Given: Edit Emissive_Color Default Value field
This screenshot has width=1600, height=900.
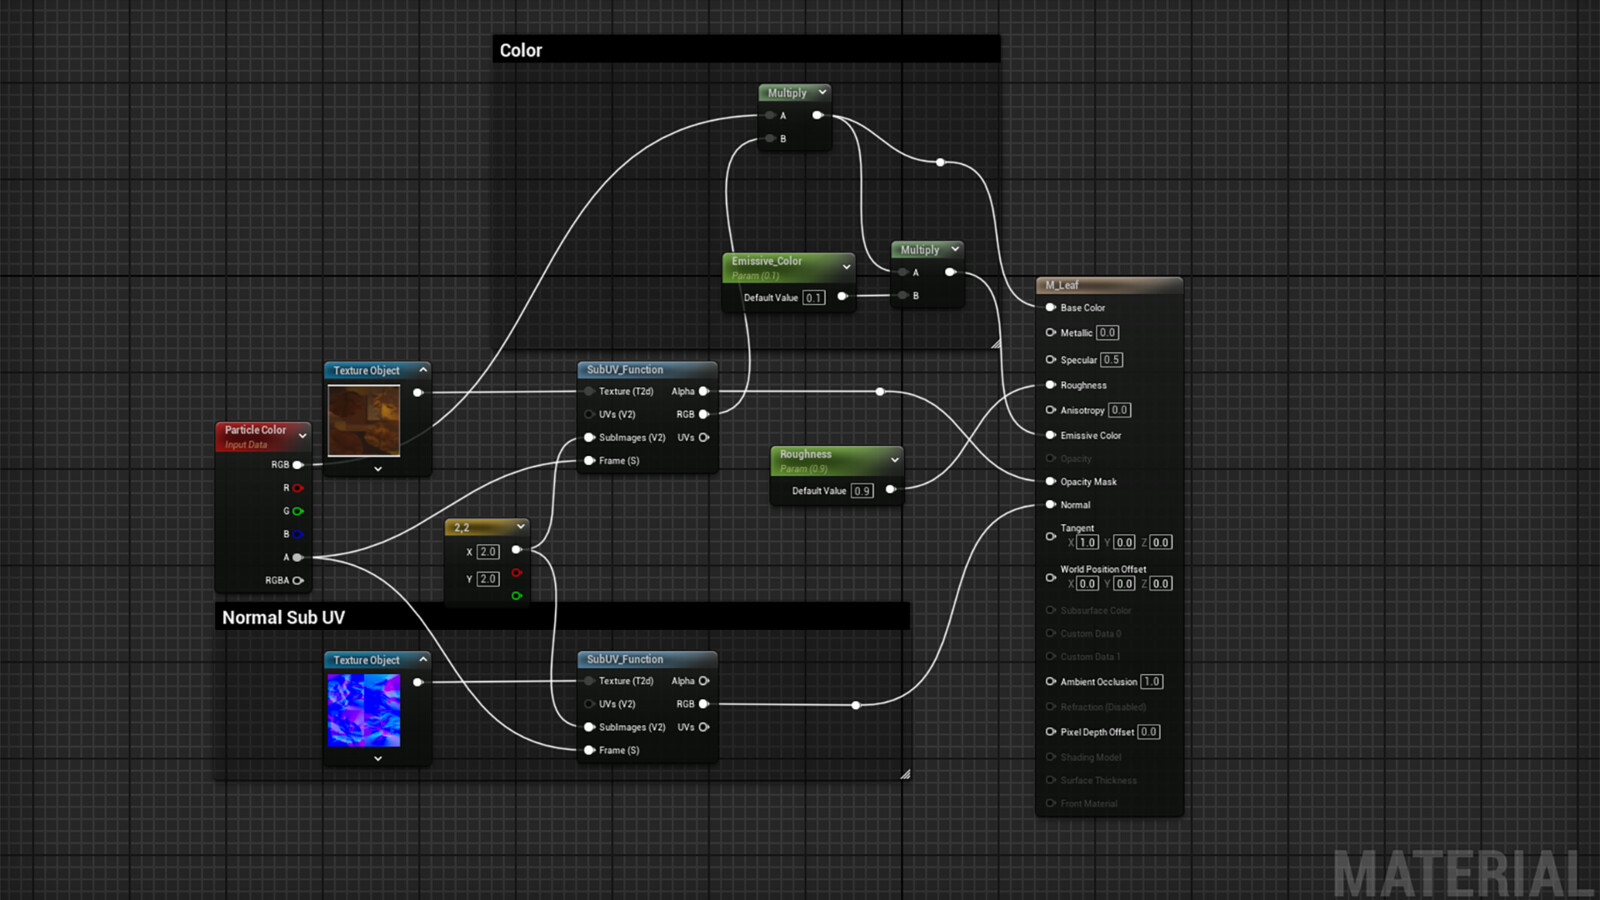Looking at the screenshot, I should click(814, 297).
